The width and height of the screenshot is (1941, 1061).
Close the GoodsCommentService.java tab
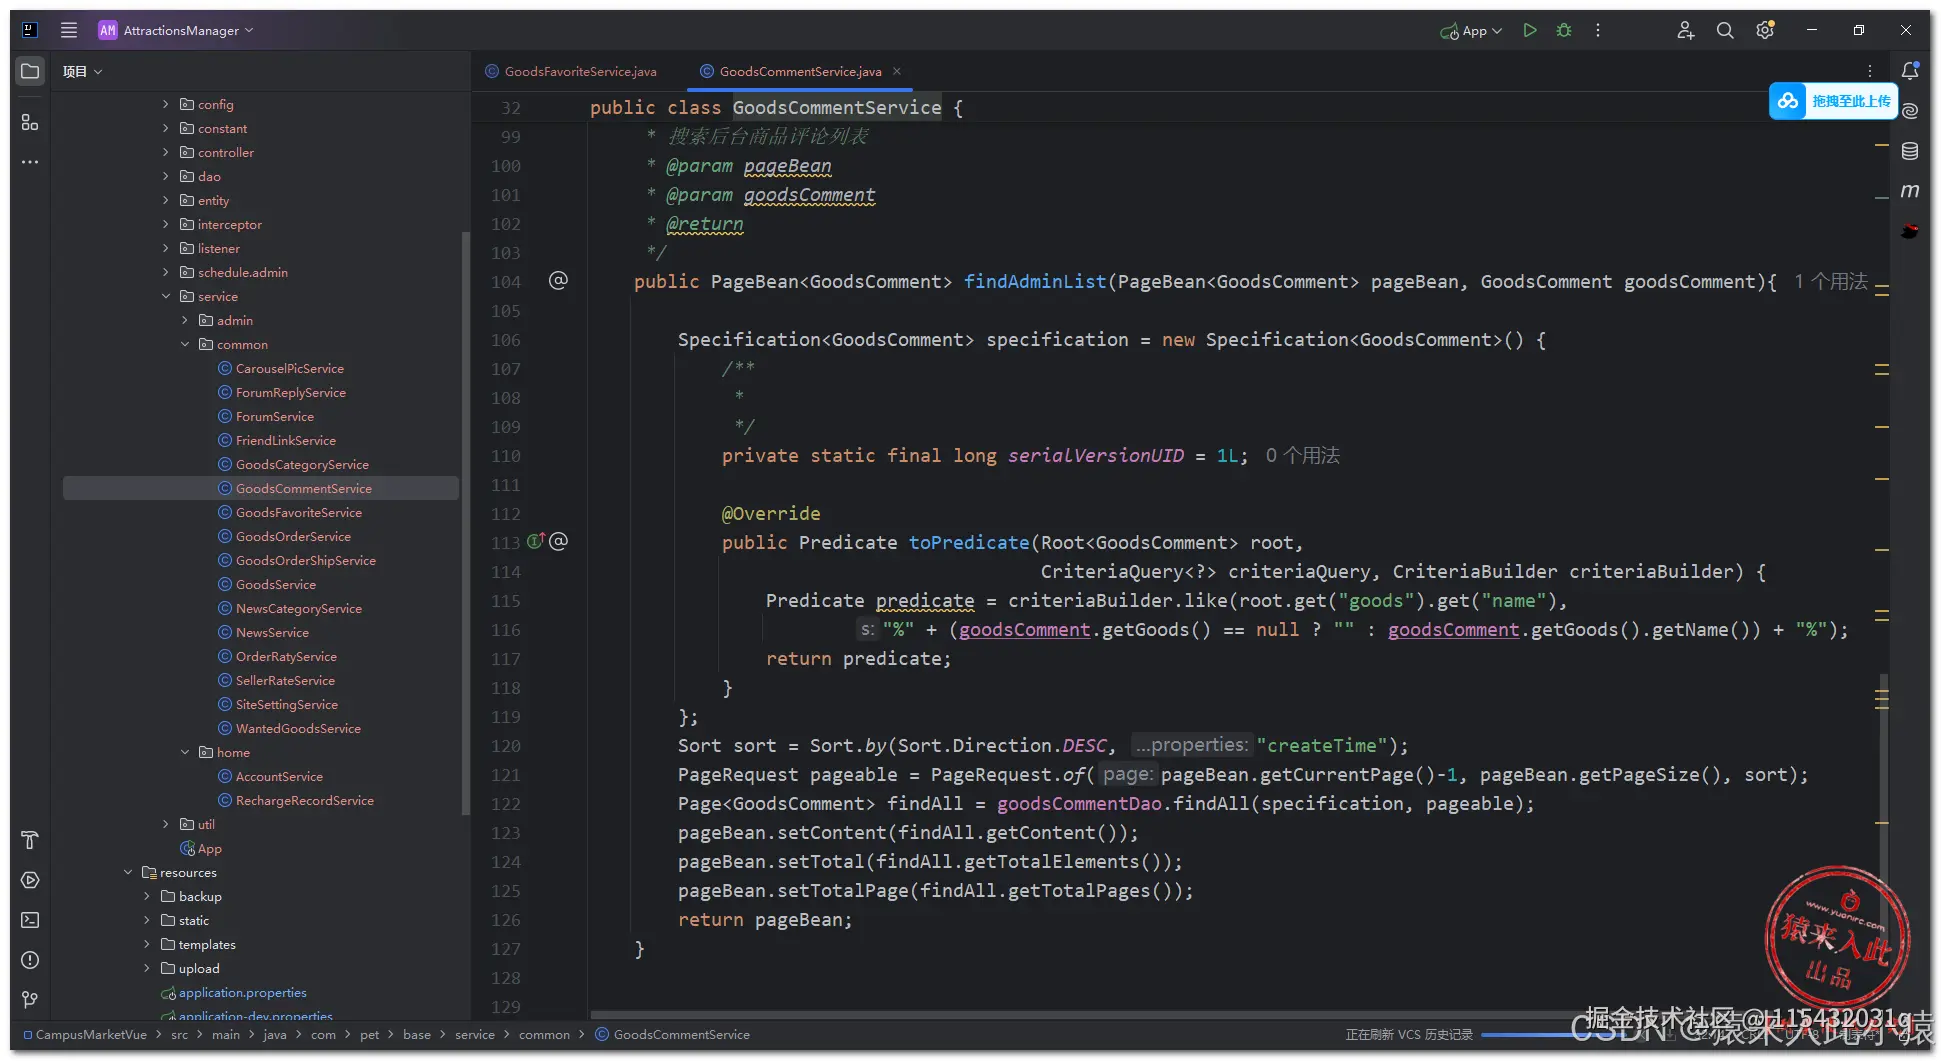897,71
